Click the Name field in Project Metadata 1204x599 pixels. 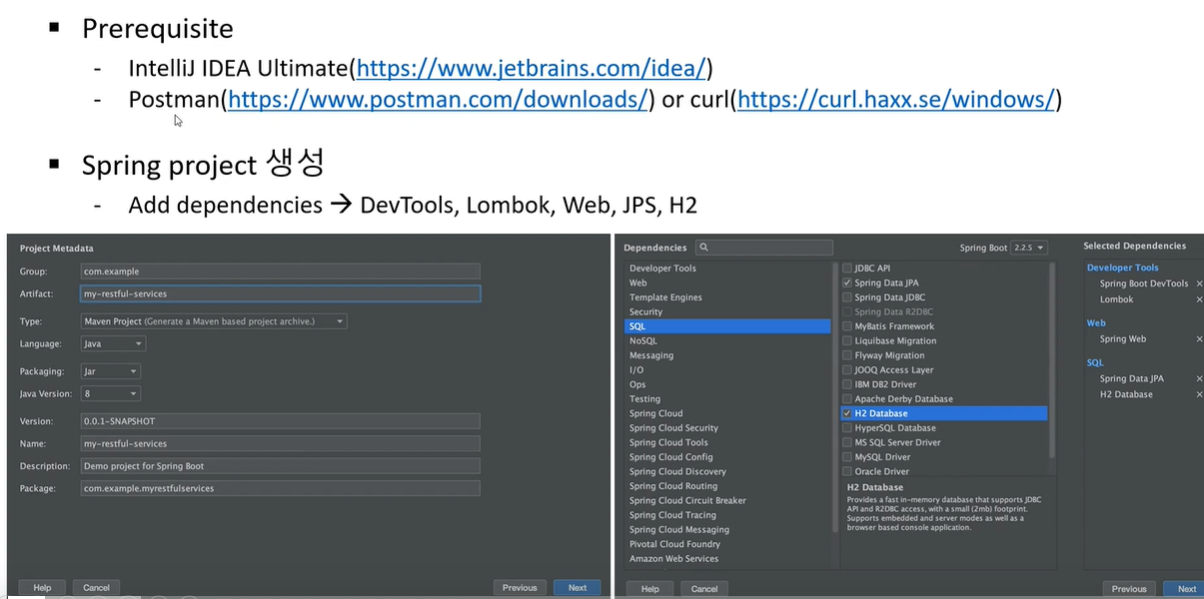point(280,443)
